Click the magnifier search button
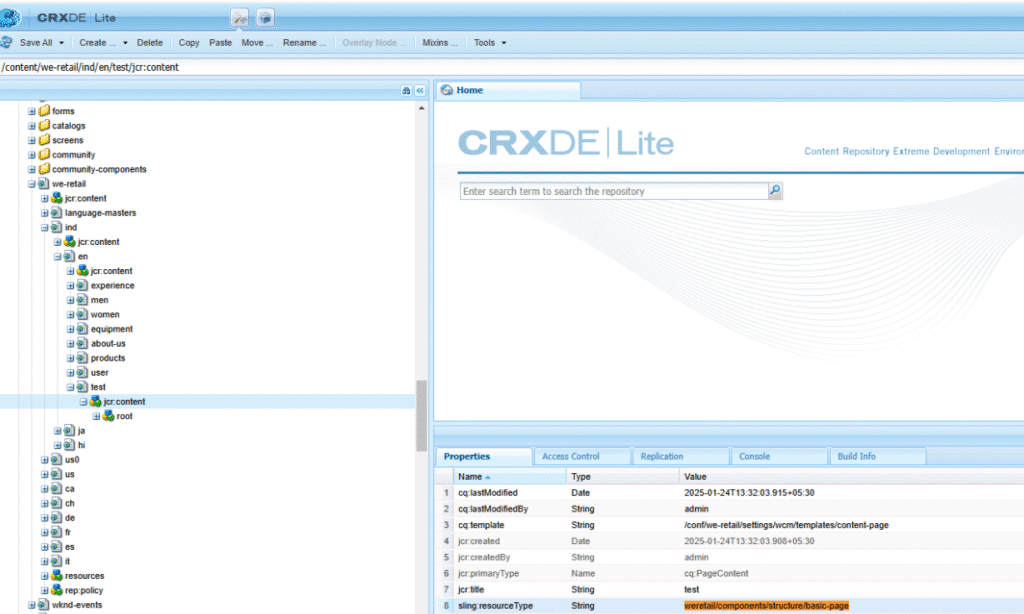Viewport: 1024px width, 614px height. pos(775,191)
